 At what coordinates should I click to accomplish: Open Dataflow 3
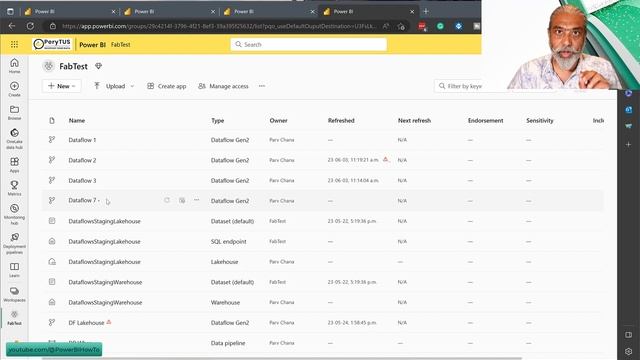[82, 180]
